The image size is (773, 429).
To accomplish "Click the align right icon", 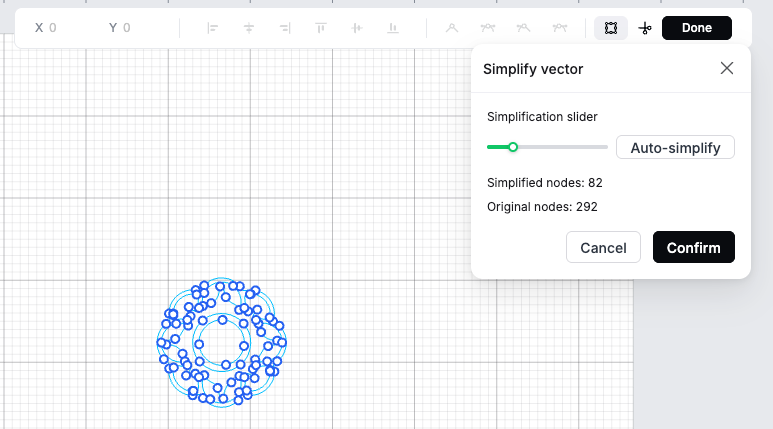I will click(285, 28).
